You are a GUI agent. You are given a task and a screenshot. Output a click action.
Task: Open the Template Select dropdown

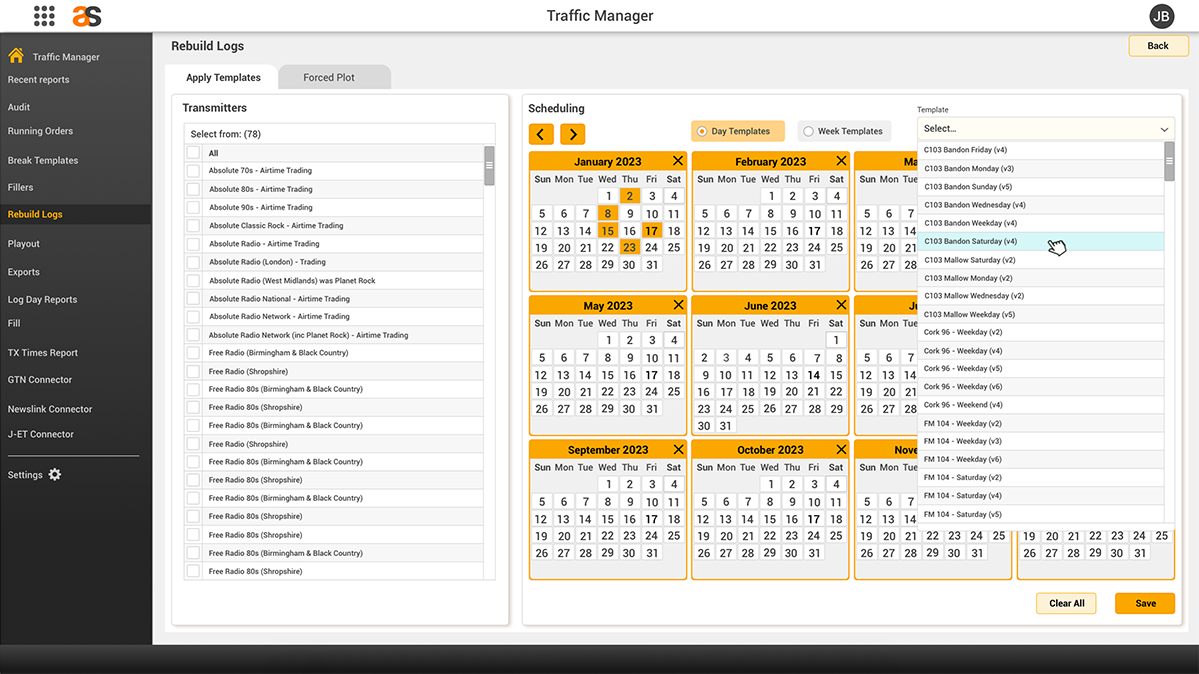[1045, 129]
